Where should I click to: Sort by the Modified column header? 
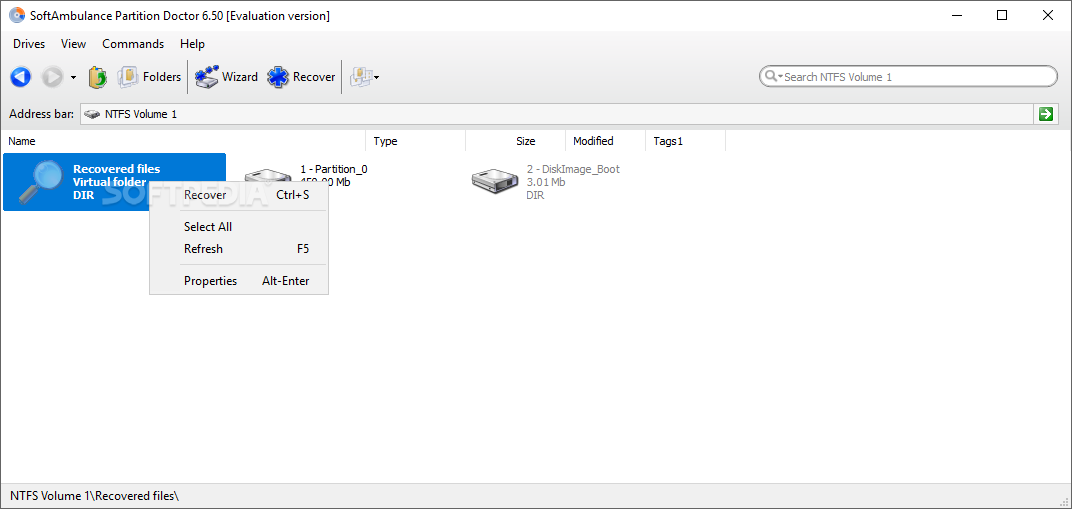coord(605,141)
